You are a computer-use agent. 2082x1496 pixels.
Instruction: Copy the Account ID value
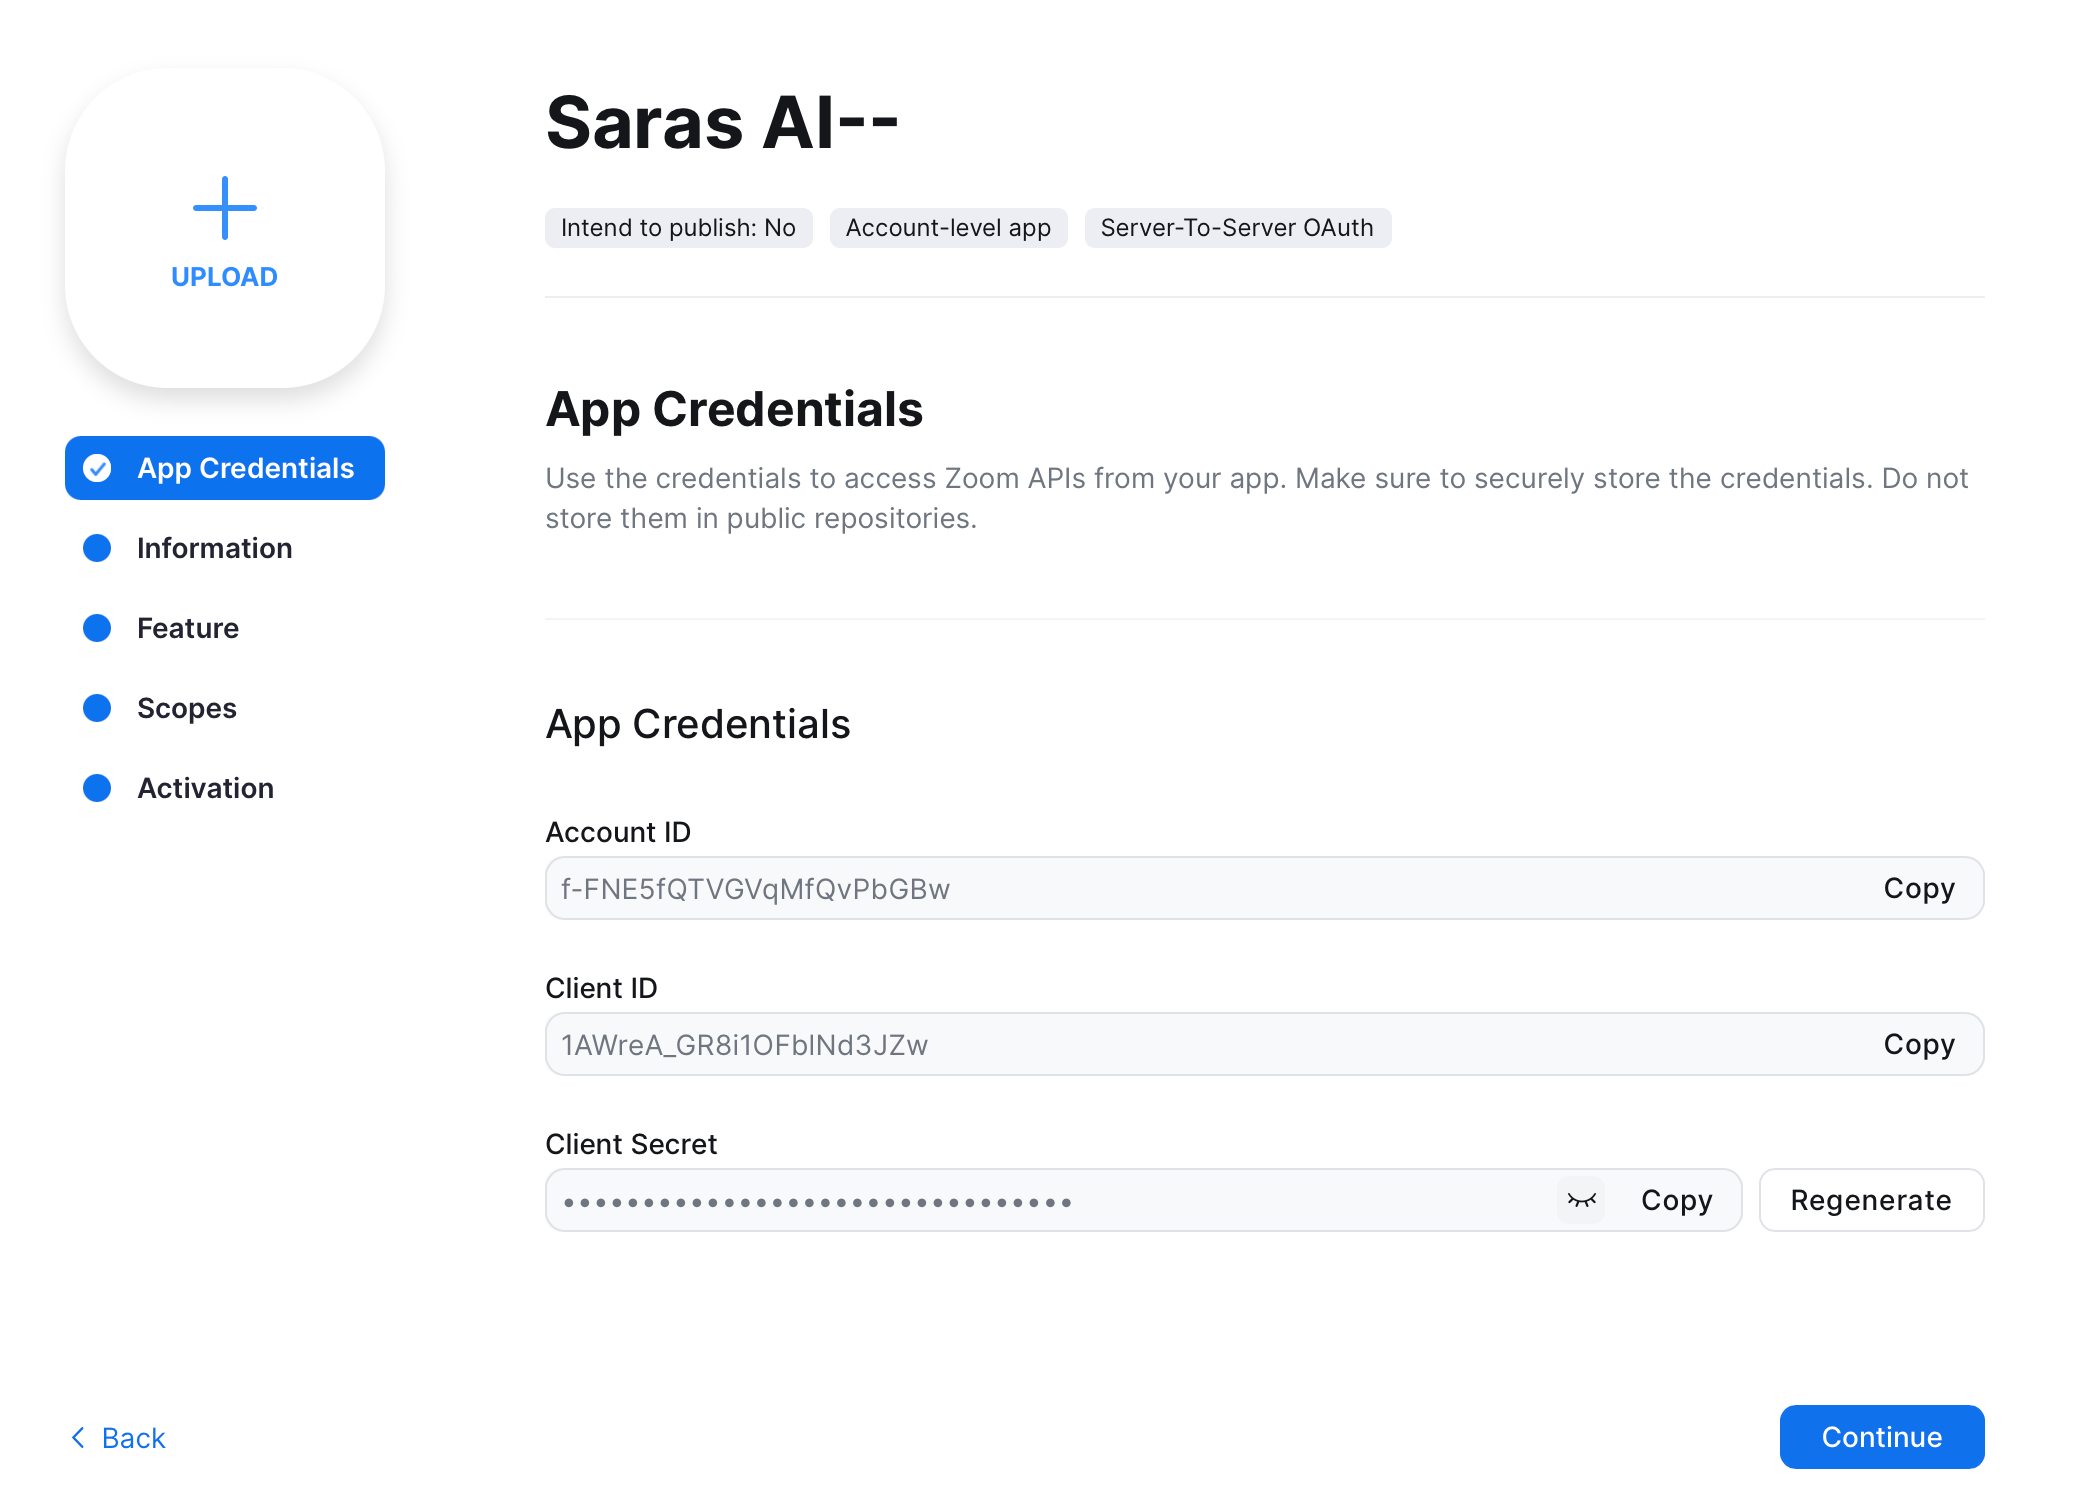coord(1919,888)
